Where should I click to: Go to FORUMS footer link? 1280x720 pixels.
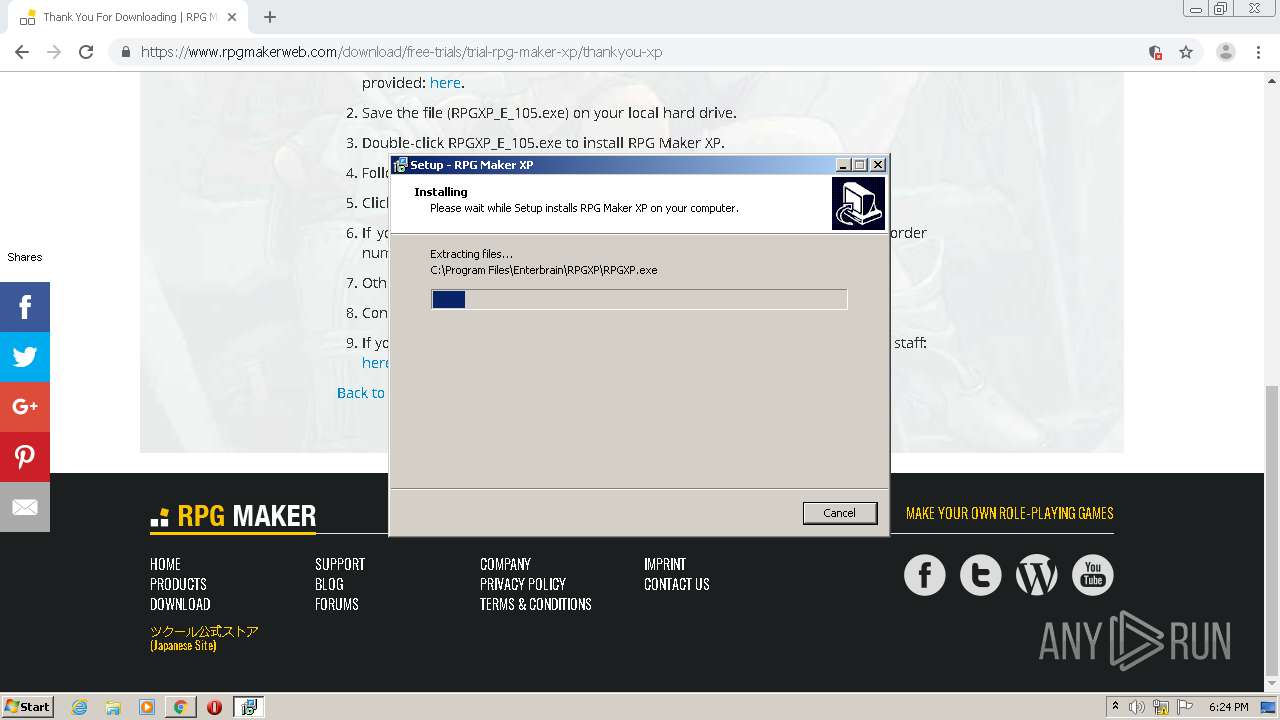(337, 604)
